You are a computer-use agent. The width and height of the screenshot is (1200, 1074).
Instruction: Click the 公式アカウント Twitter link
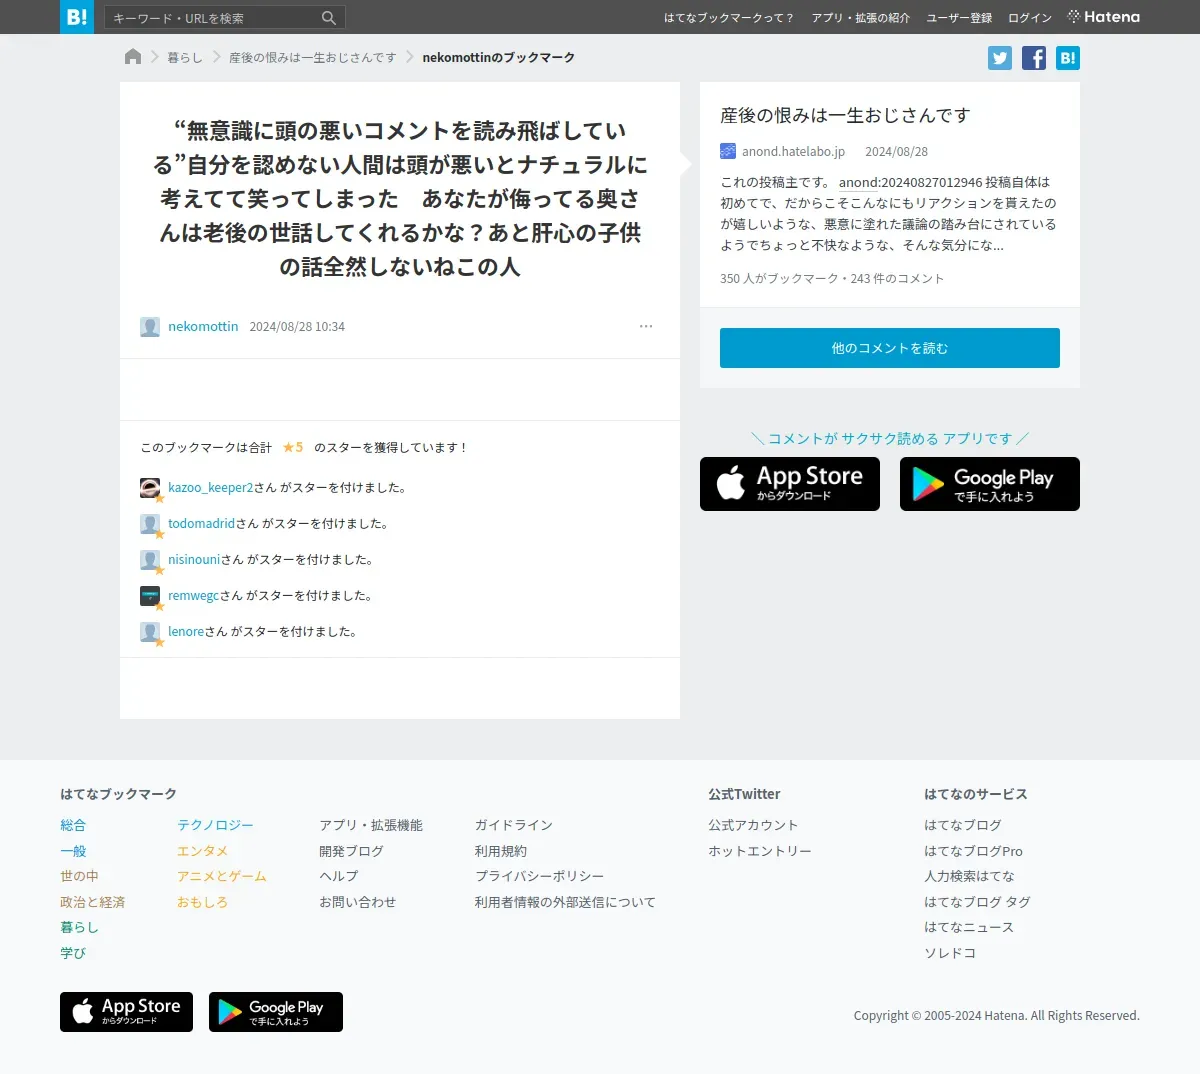(x=753, y=826)
